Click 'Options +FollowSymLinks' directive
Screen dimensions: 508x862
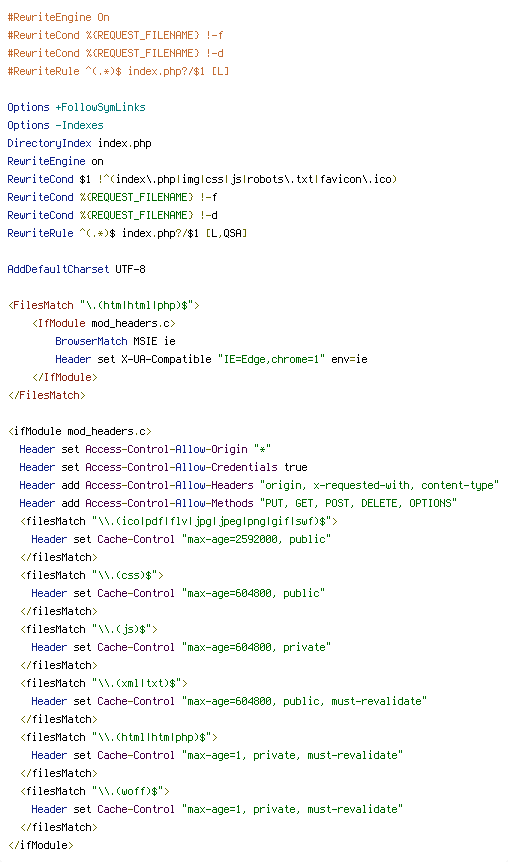point(76,107)
